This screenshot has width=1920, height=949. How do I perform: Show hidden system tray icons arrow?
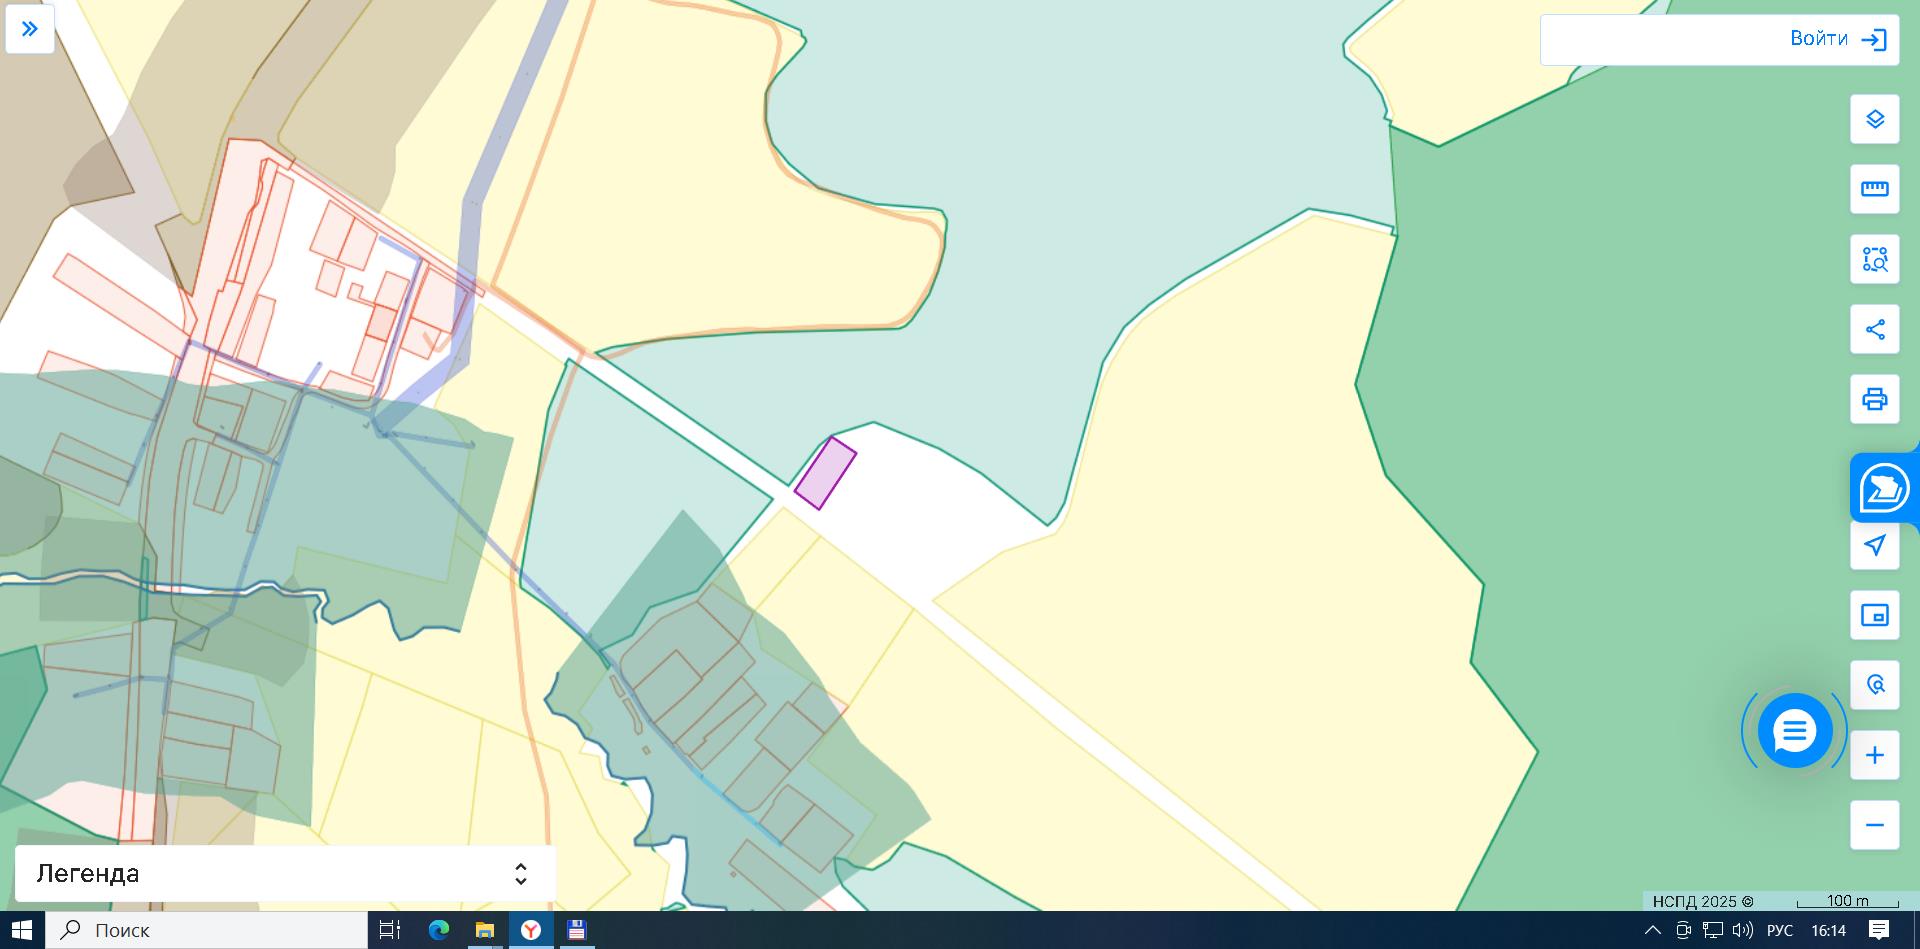[x=1652, y=930]
